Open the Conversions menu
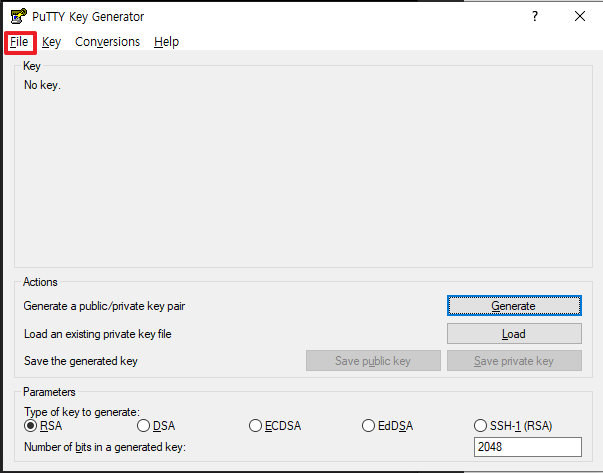Screen dimensions: 603x473 pyautogui.click(x=107, y=42)
